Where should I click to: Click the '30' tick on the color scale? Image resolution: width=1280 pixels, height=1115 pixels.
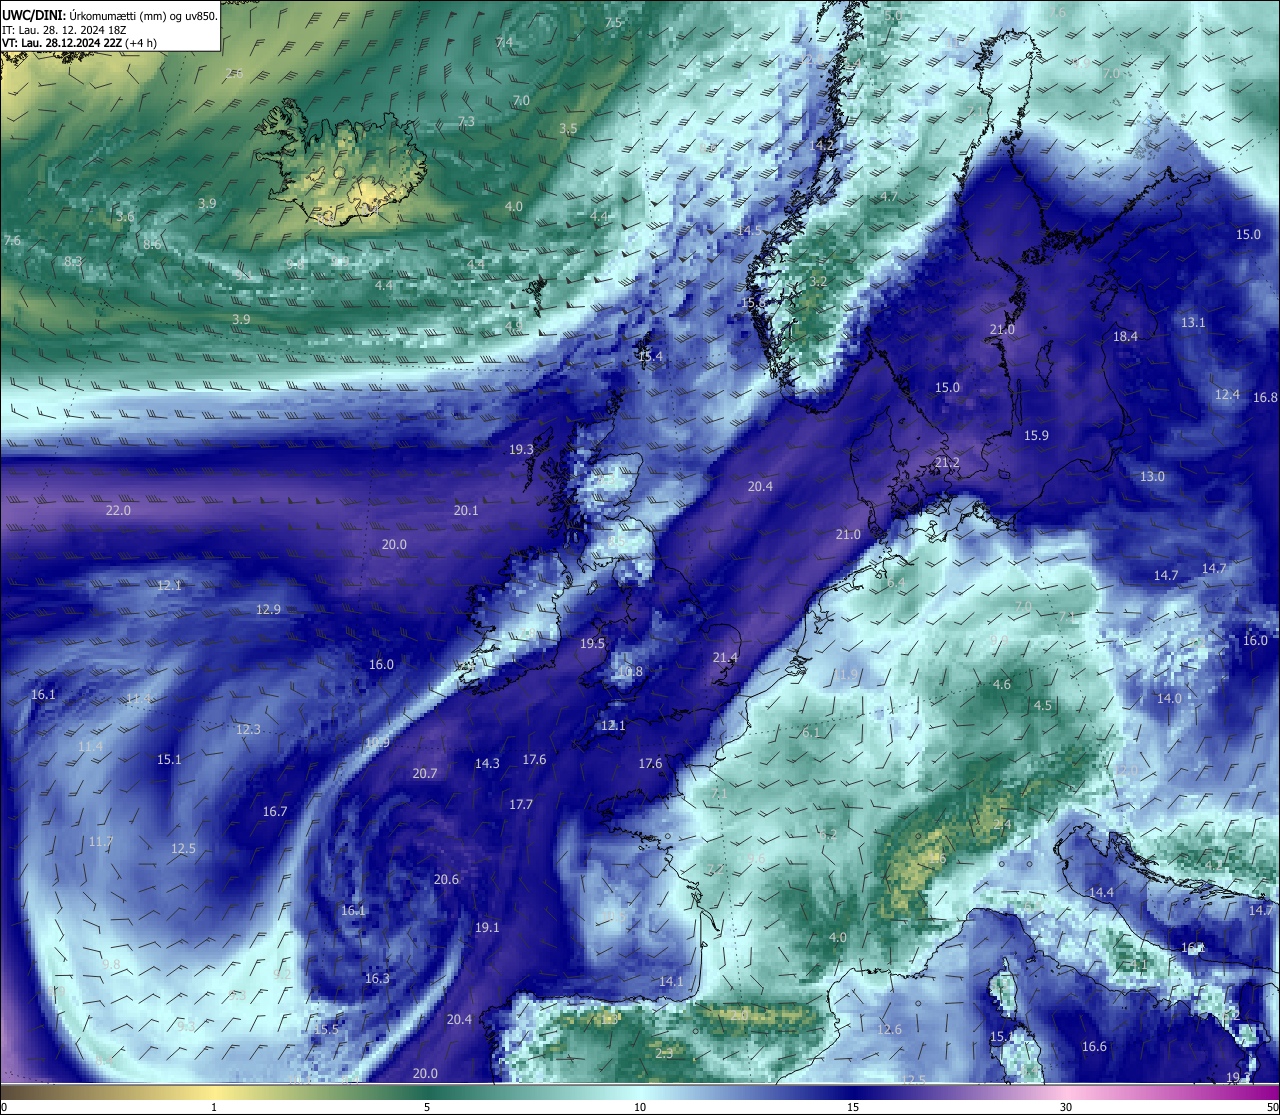1066,1107
